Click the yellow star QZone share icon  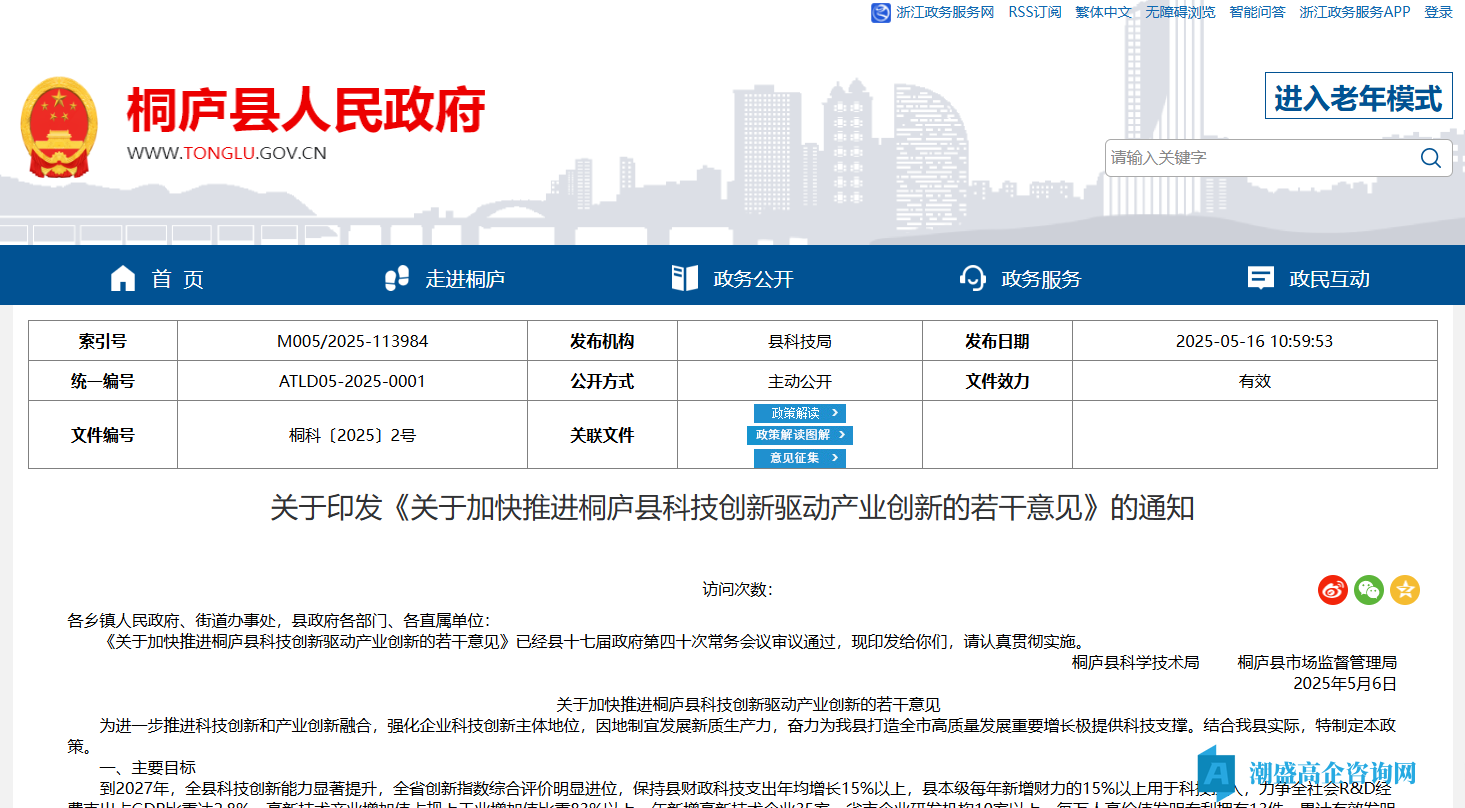1404,590
